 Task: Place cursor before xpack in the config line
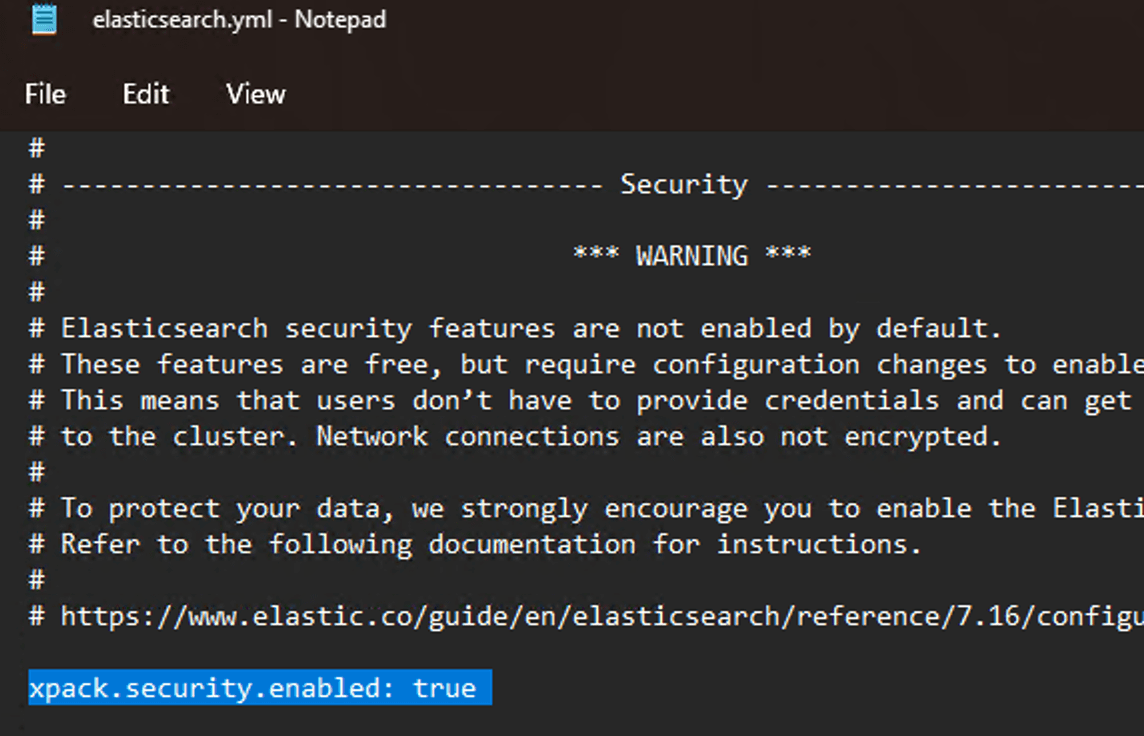(32, 687)
